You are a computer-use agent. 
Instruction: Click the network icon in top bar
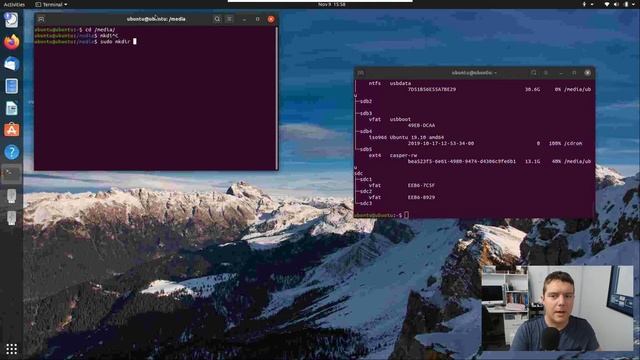click(607, 4)
